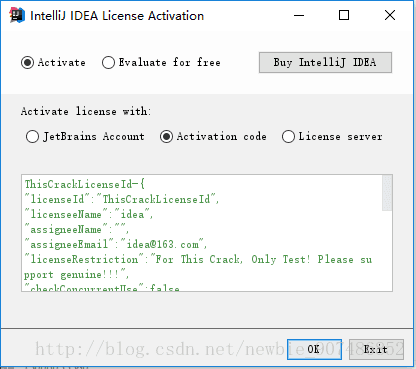Screen dimensions: 416x369
Task: Place cursor on the assigneeEmail line
Action: tap(115, 244)
